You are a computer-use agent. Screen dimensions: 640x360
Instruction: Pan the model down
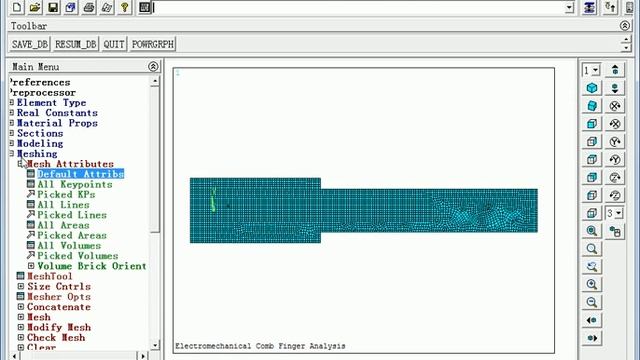[x=615, y=88]
